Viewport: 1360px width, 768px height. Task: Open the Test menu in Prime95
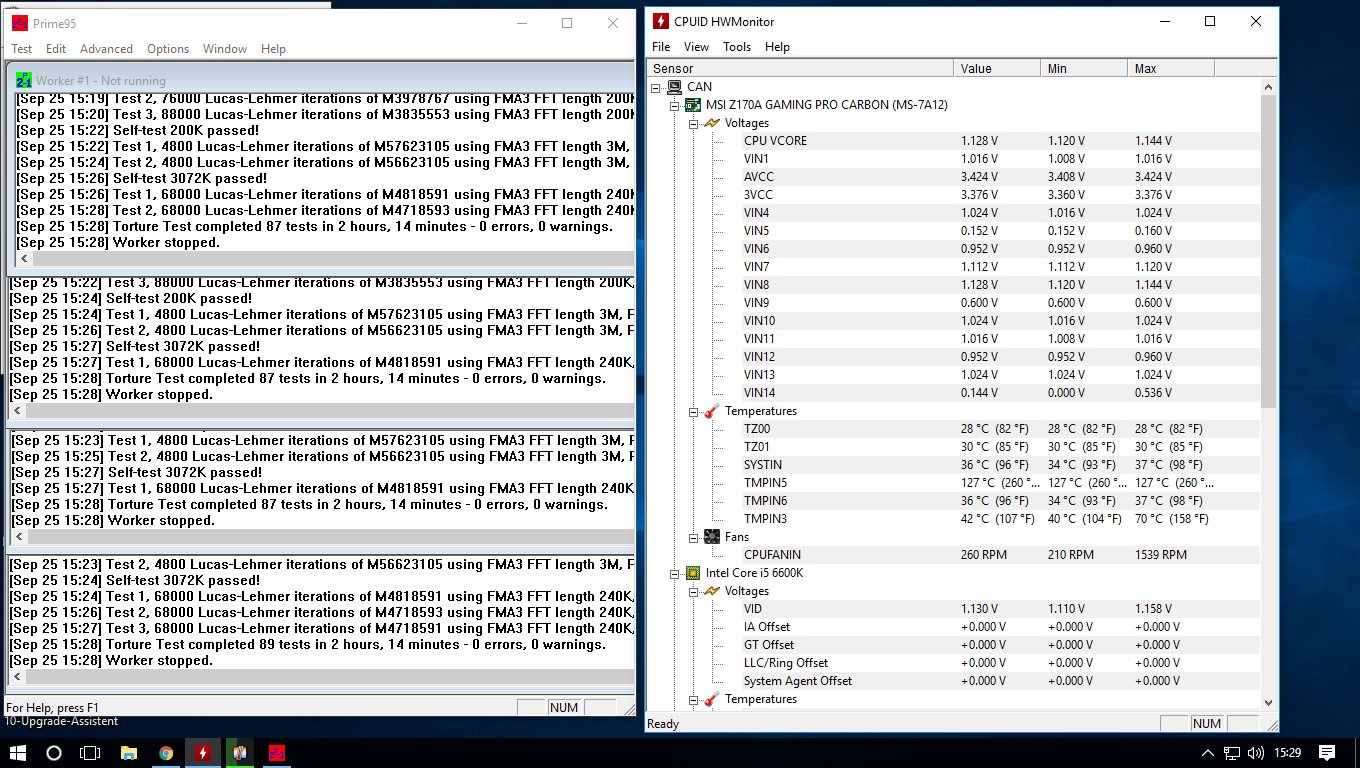pos(21,48)
